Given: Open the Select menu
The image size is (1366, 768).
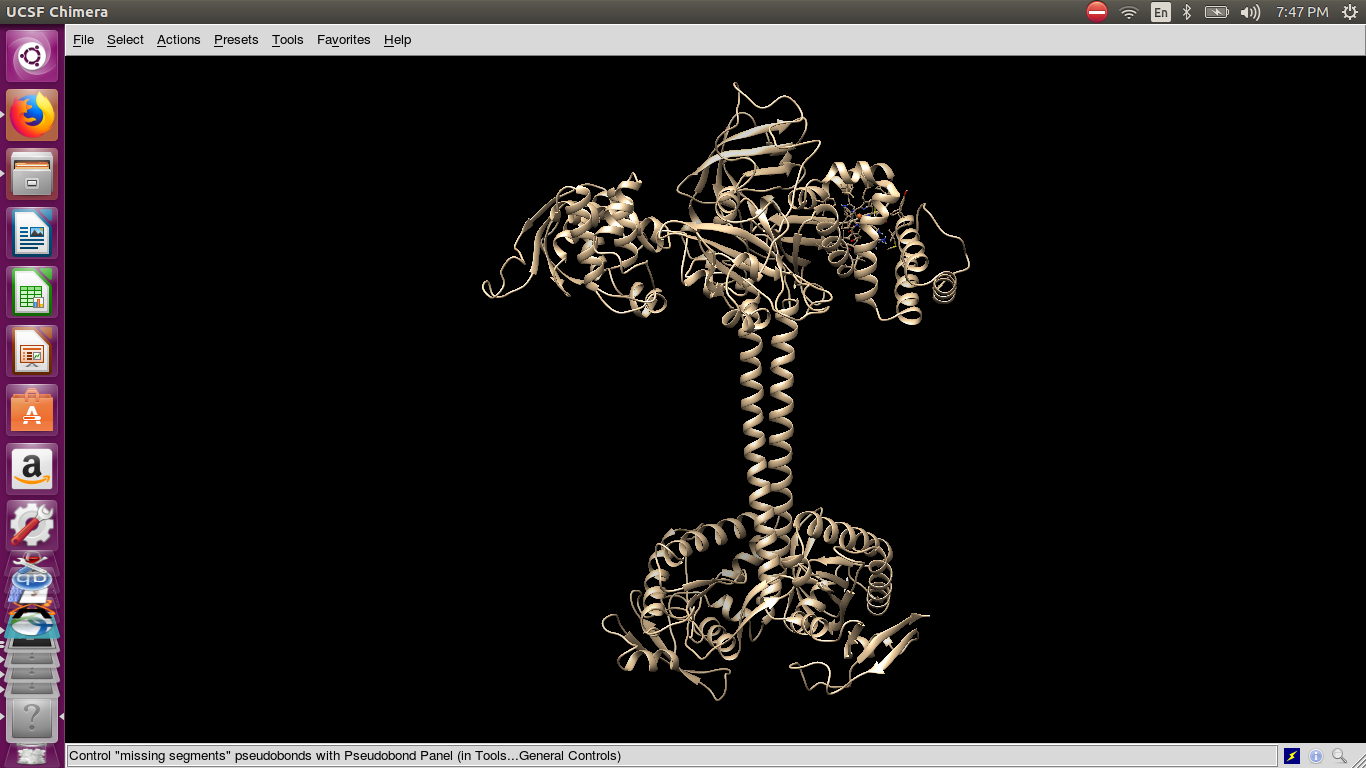Looking at the screenshot, I should tap(125, 40).
